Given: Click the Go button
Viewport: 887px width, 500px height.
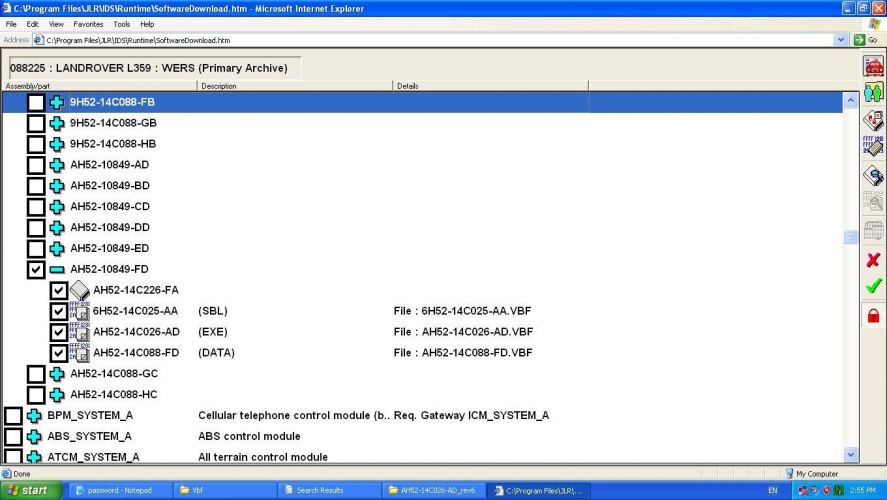Looking at the screenshot, I should [866, 40].
